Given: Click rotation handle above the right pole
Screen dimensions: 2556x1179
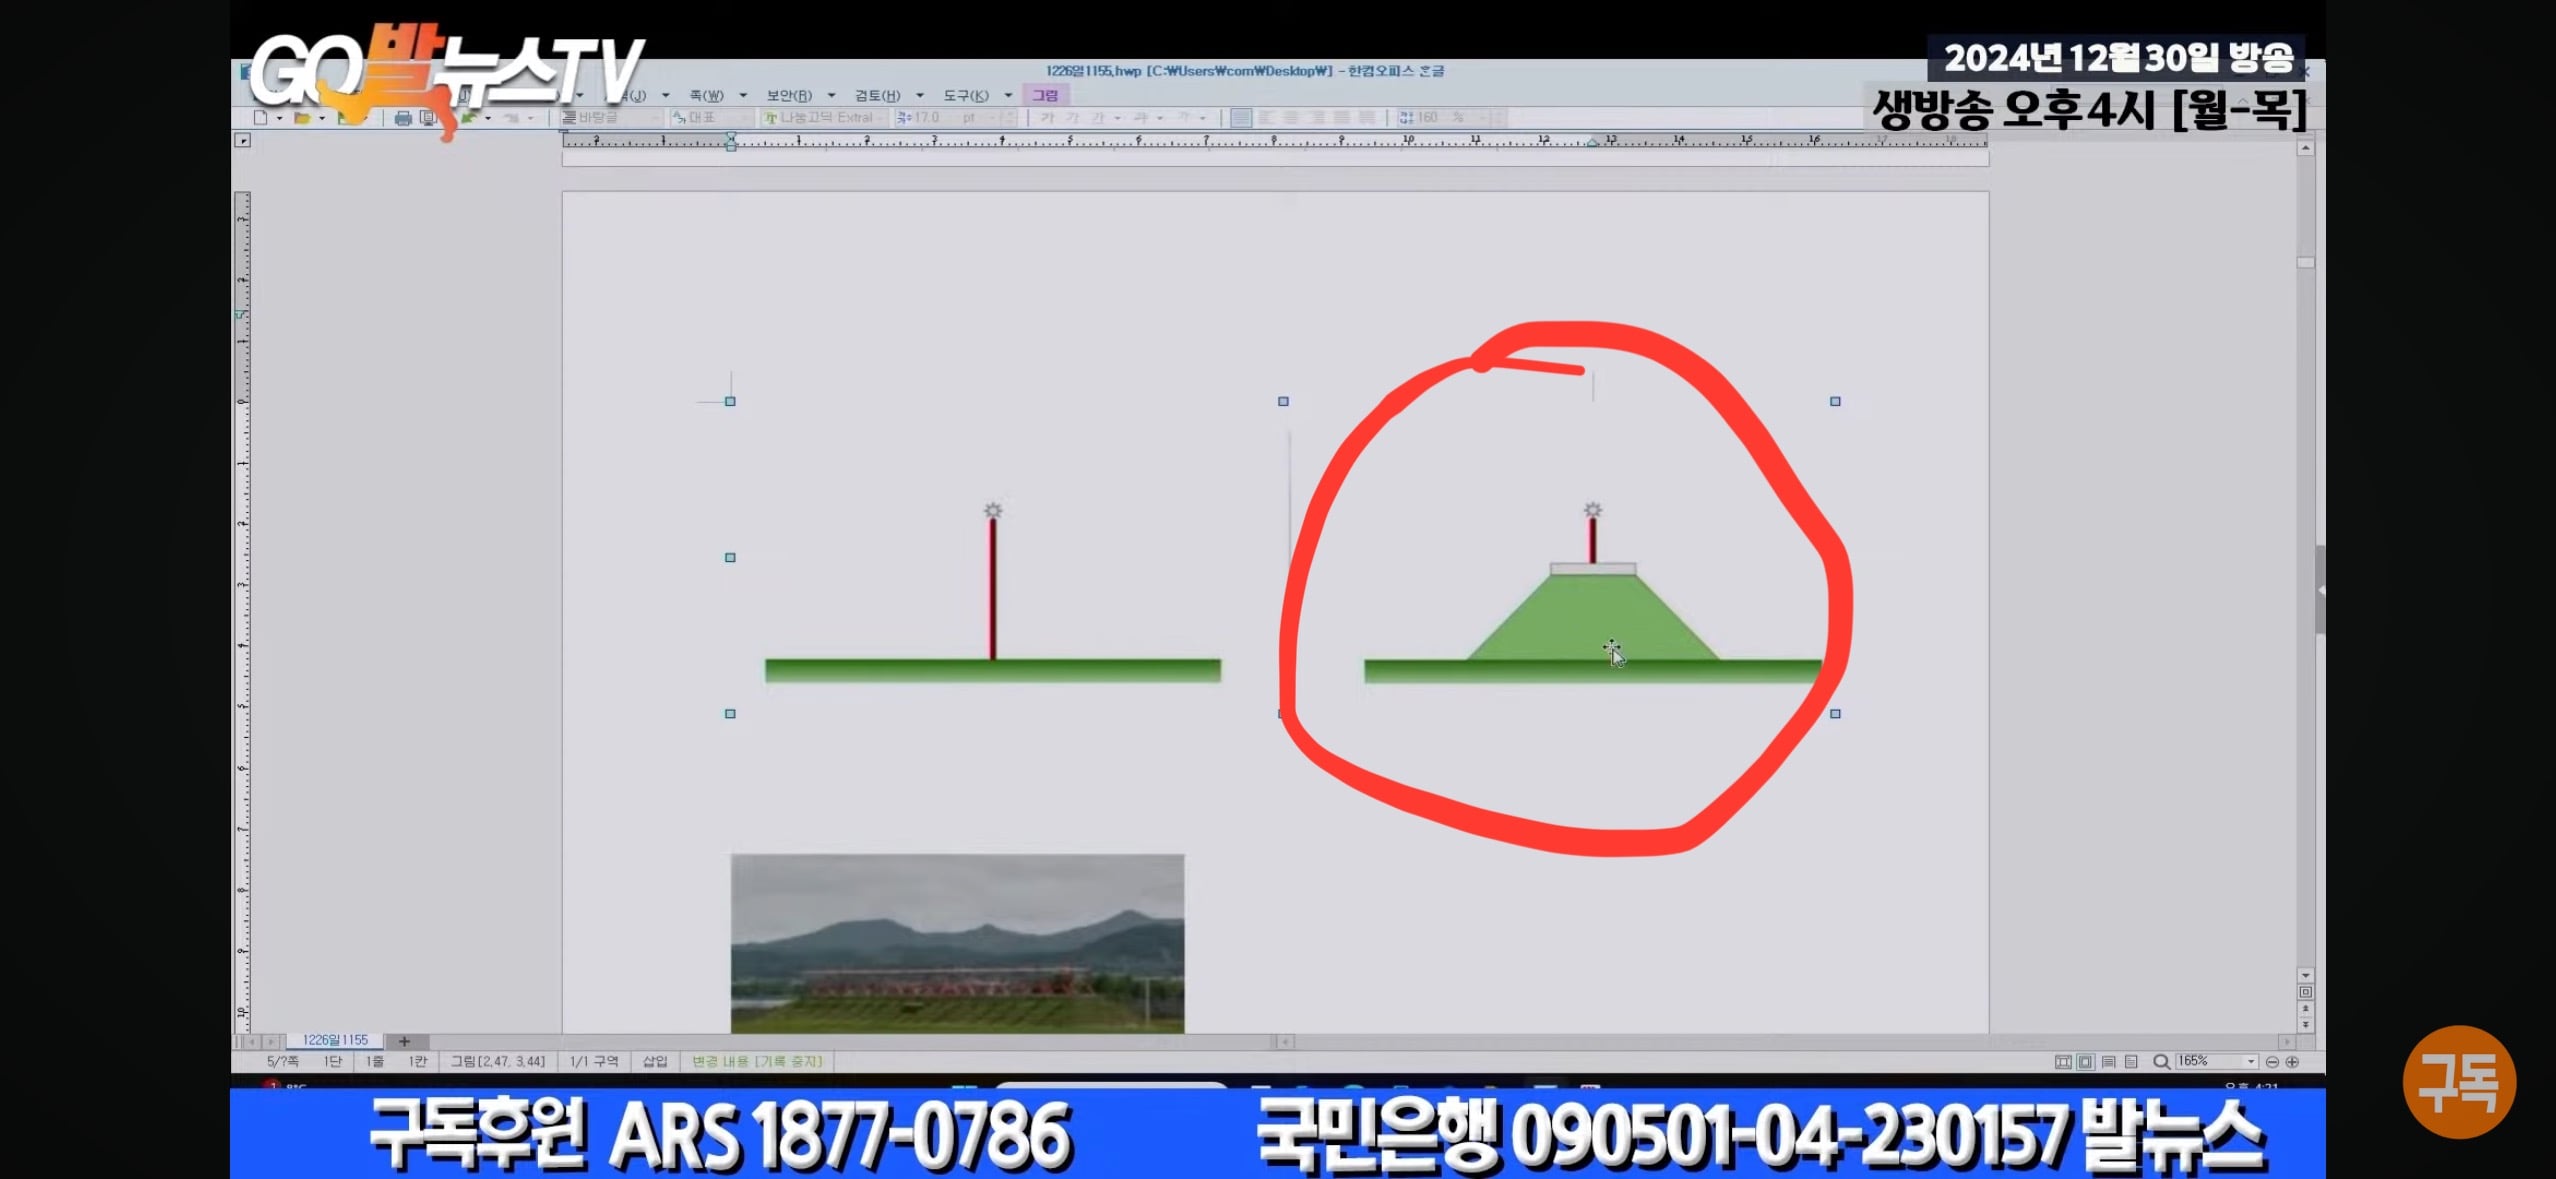Looking at the screenshot, I should pyautogui.click(x=1593, y=511).
